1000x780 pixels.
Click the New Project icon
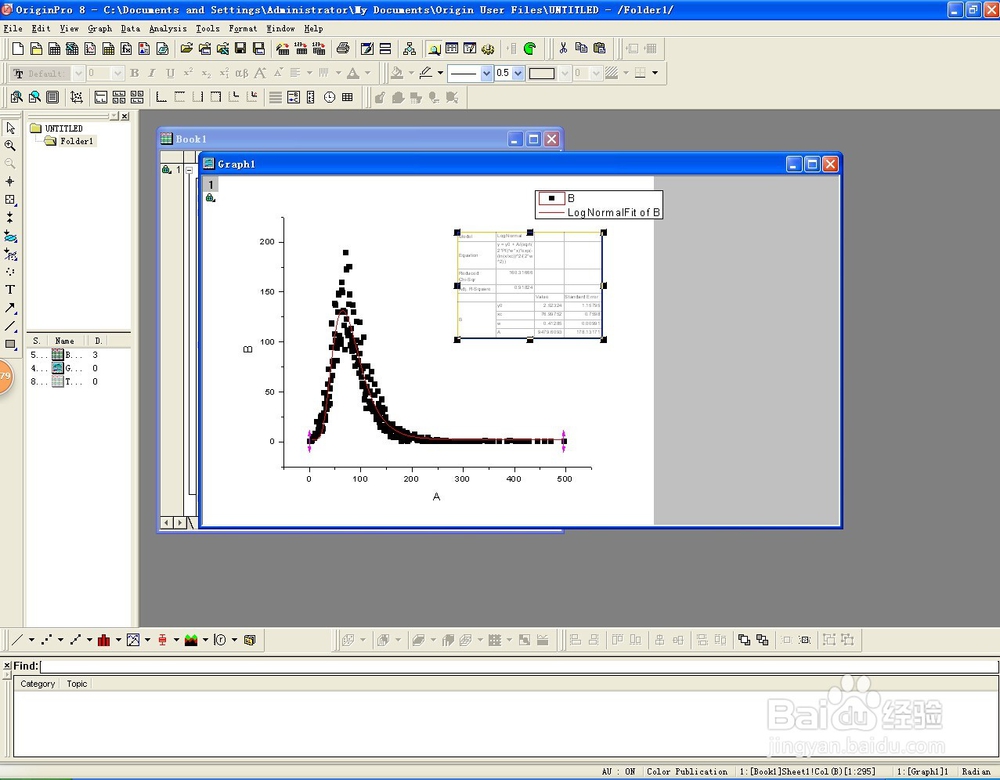point(18,48)
